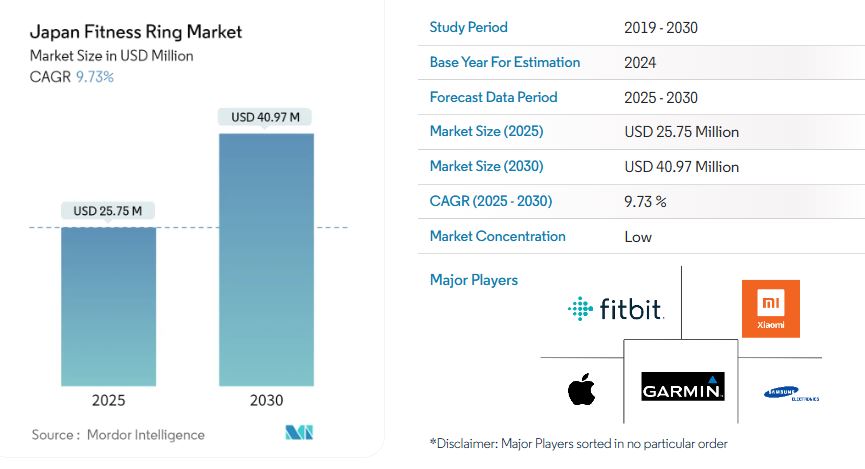This screenshot has width=865, height=469.
Task: Click the Mordor Intelligence logo mark
Action: click(300, 433)
